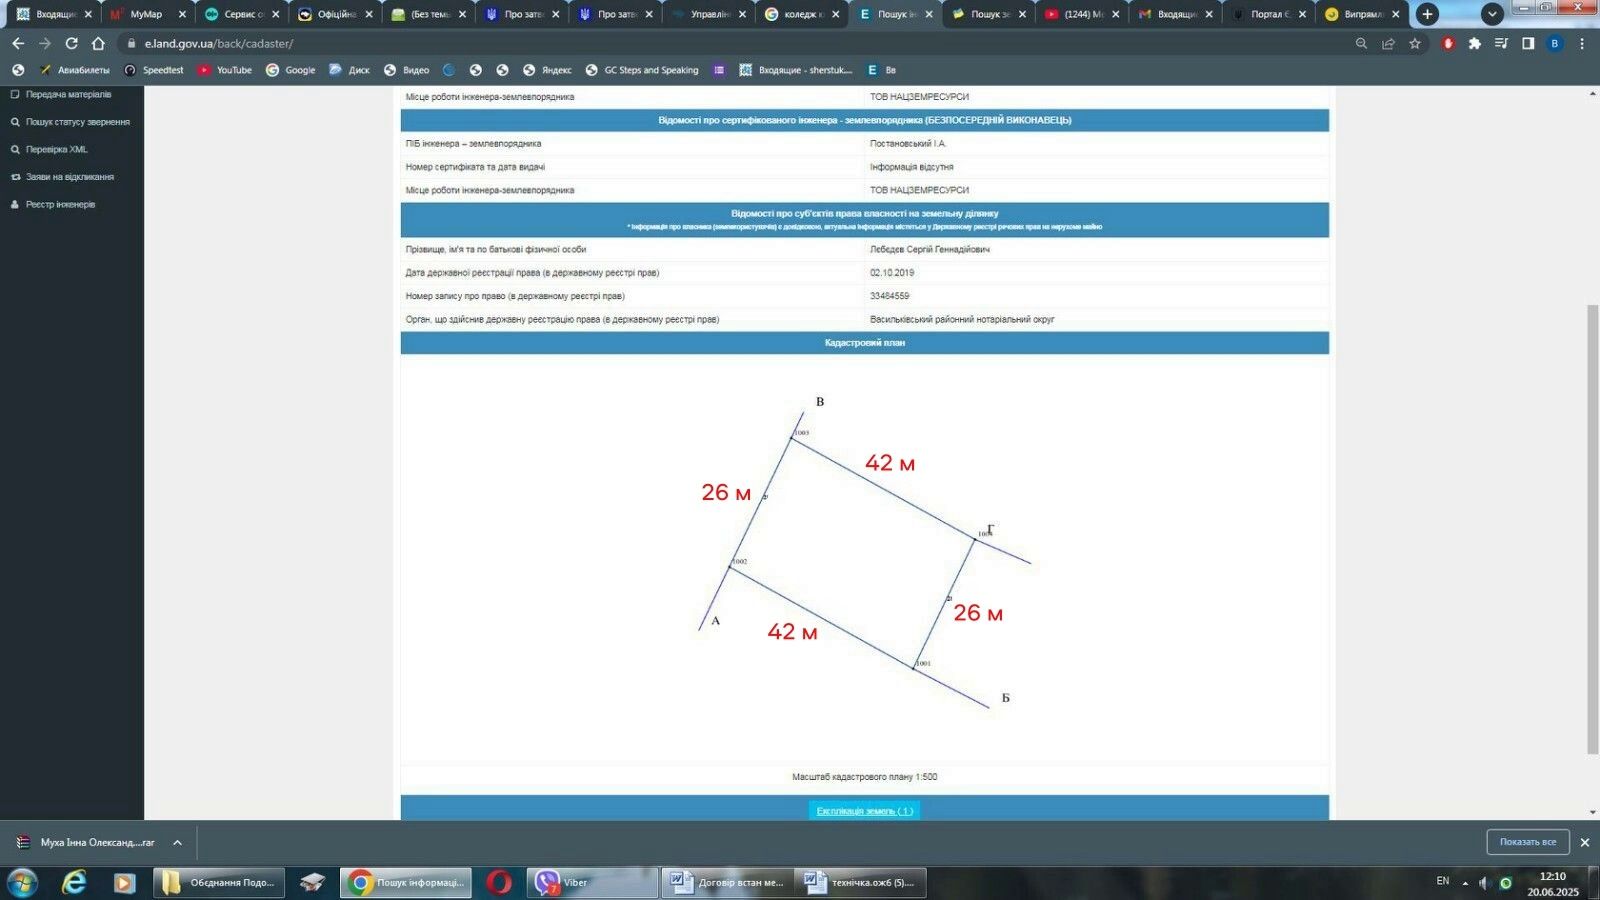The image size is (1600, 900).
Task: Show hidden system tray icons
Action: click(1465, 882)
